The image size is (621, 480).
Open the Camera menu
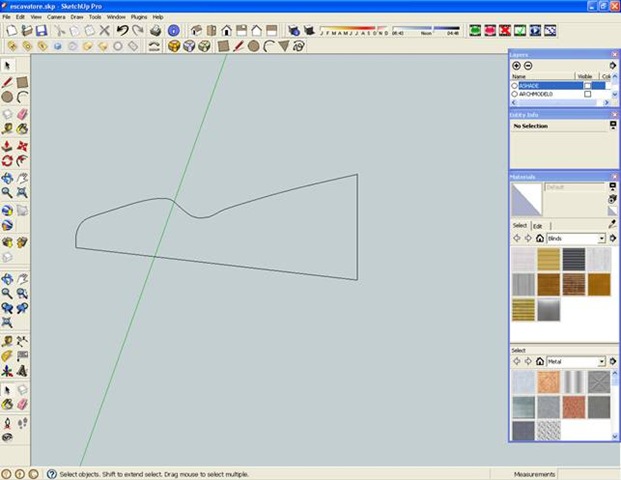coord(56,17)
